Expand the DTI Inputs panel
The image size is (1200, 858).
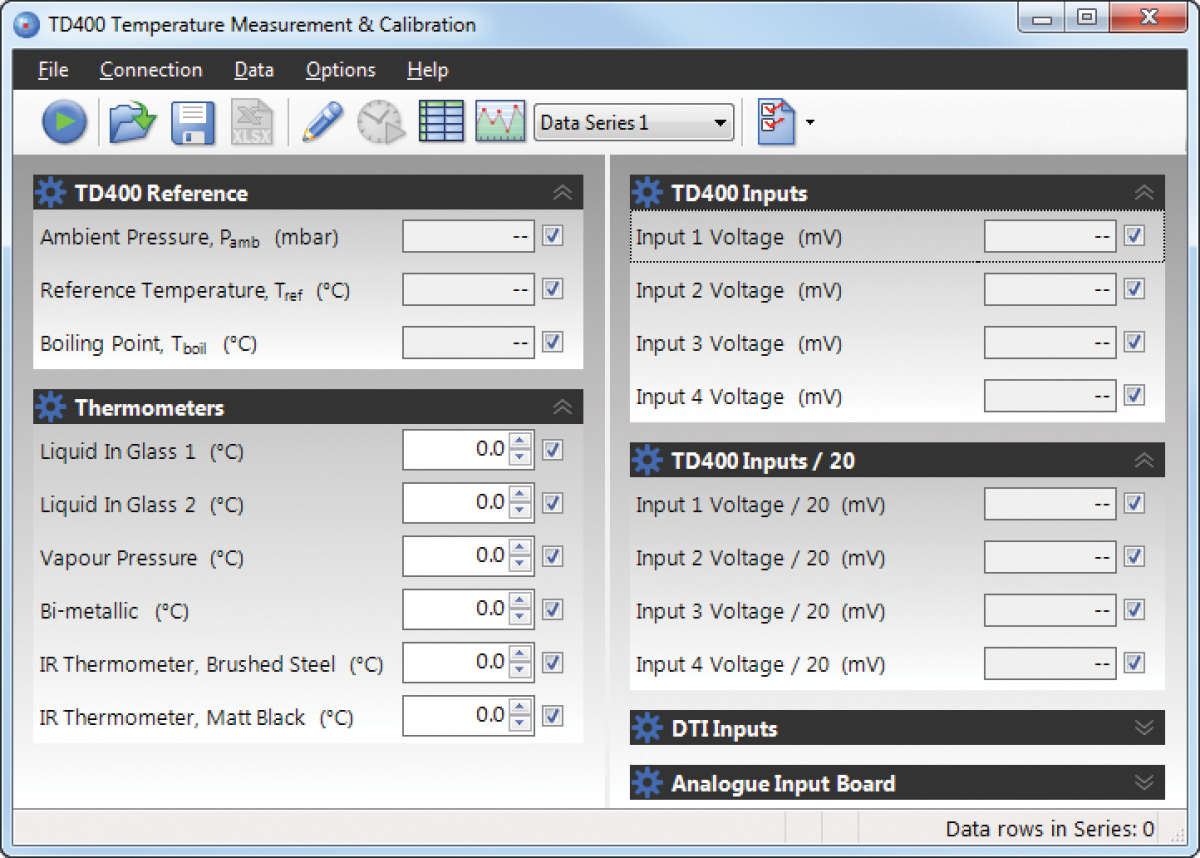point(1145,728)
